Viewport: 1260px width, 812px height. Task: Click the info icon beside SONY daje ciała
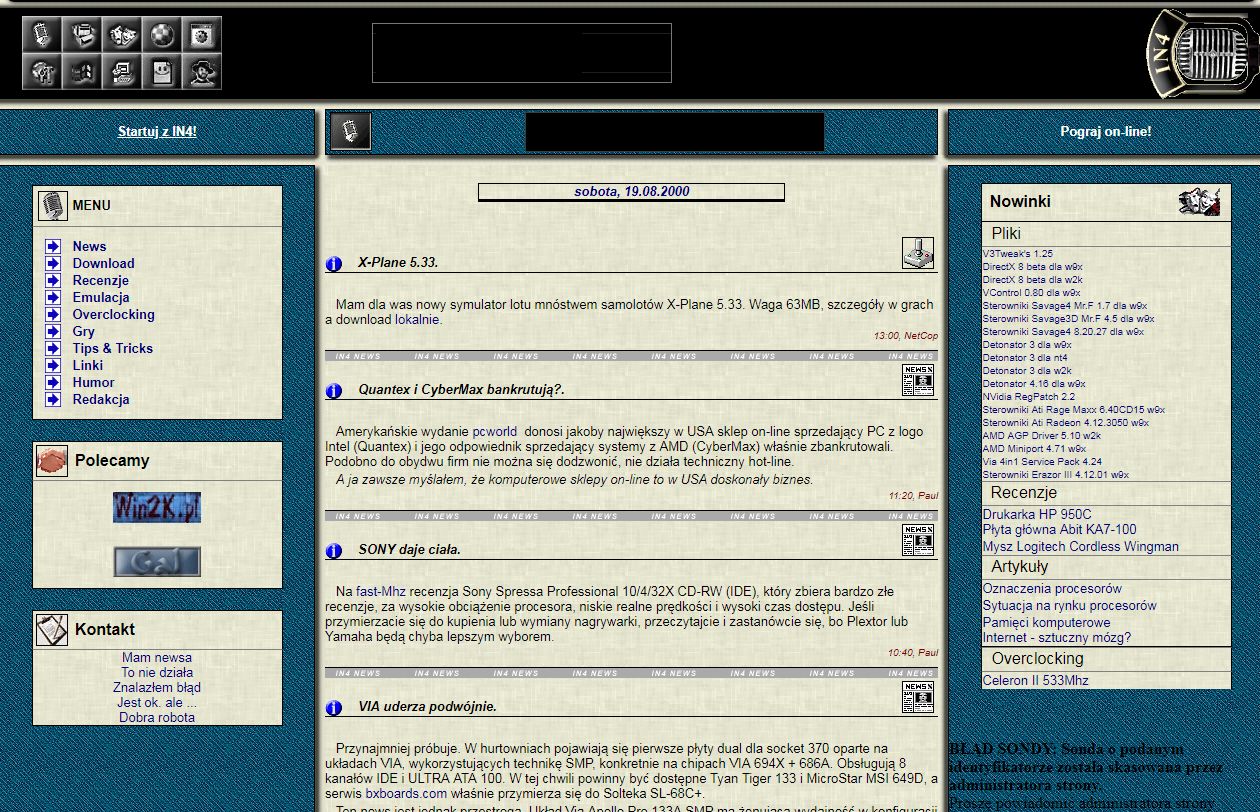[x=334, y=551]
